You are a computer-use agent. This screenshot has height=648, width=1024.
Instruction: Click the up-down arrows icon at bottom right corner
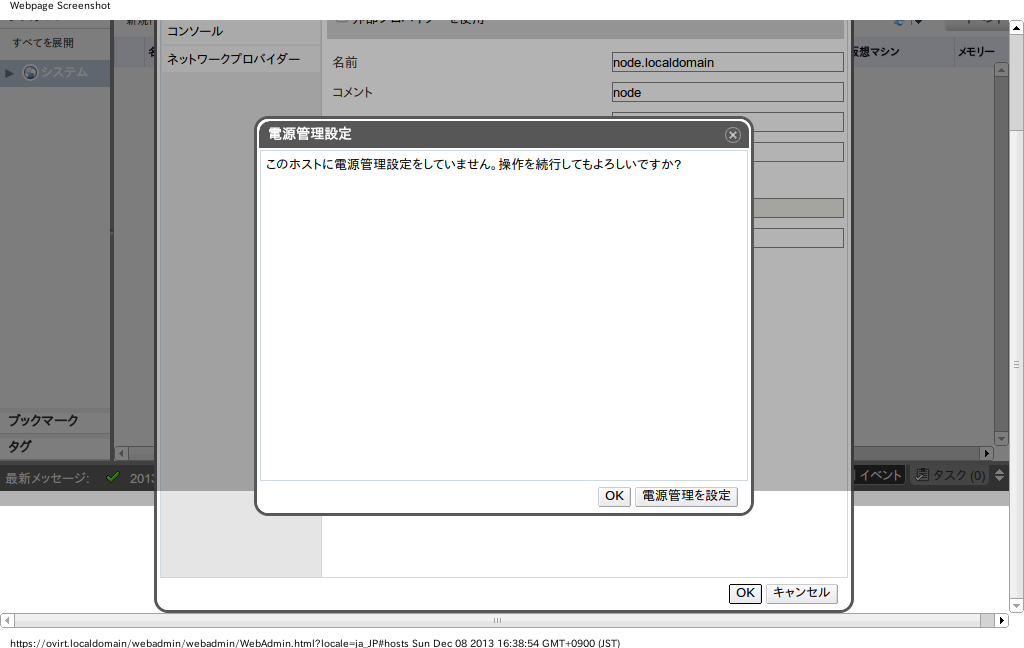pyautogui.click(x=999, y=475)
